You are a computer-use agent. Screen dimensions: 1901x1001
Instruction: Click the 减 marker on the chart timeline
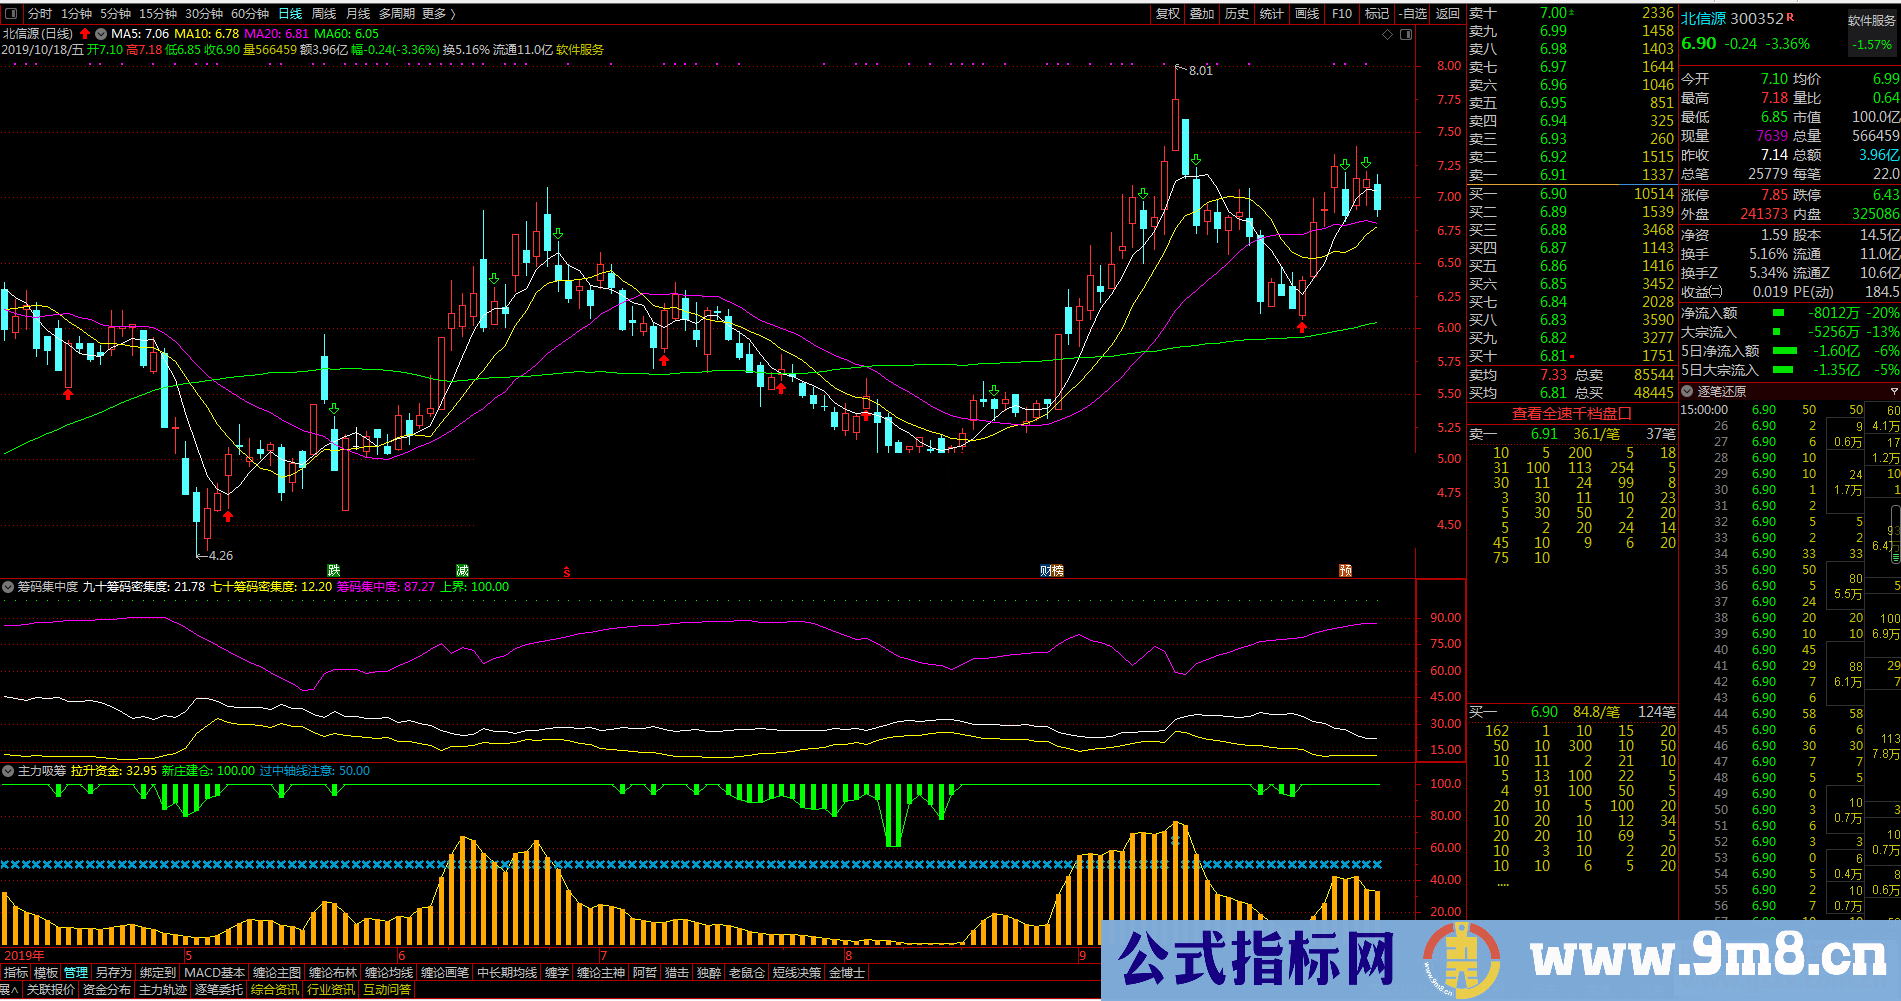click(x=462, y=570)
